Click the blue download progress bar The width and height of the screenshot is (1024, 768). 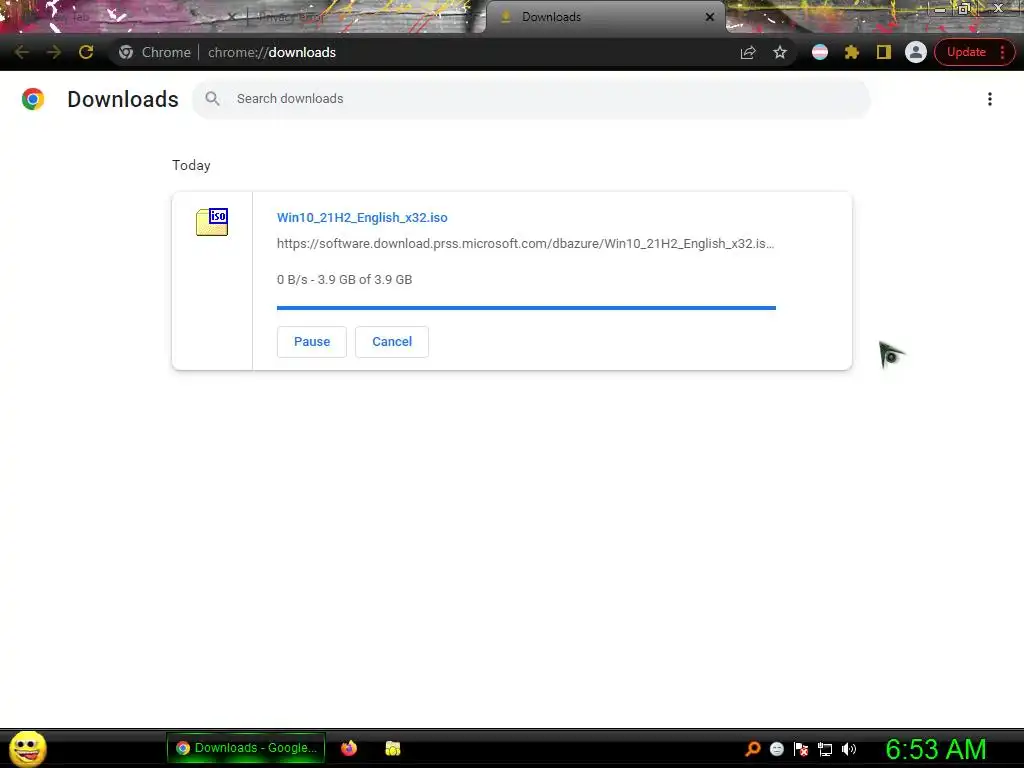[x=526, y=308]
